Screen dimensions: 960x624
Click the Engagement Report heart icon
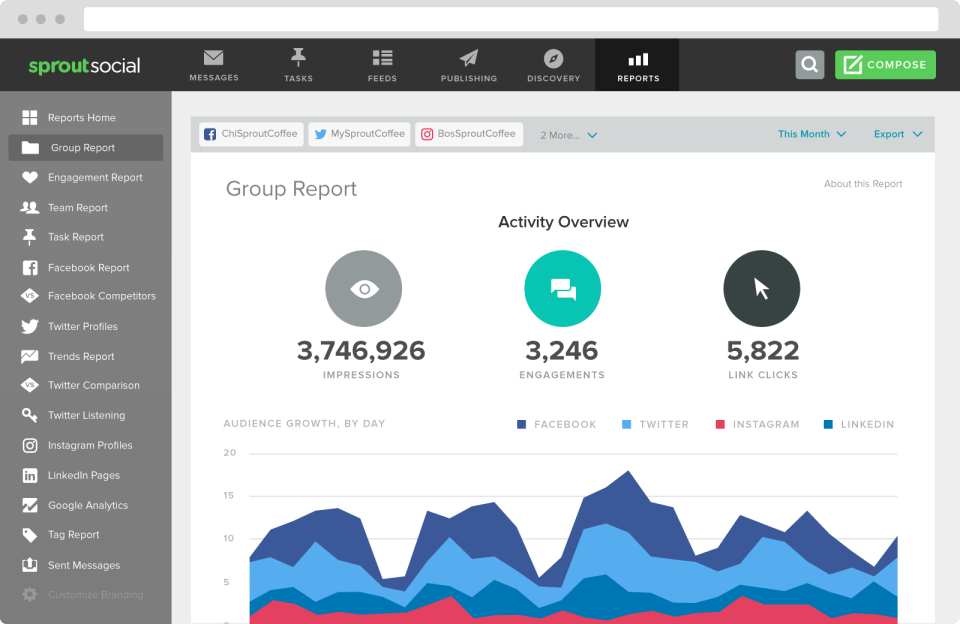29,178
